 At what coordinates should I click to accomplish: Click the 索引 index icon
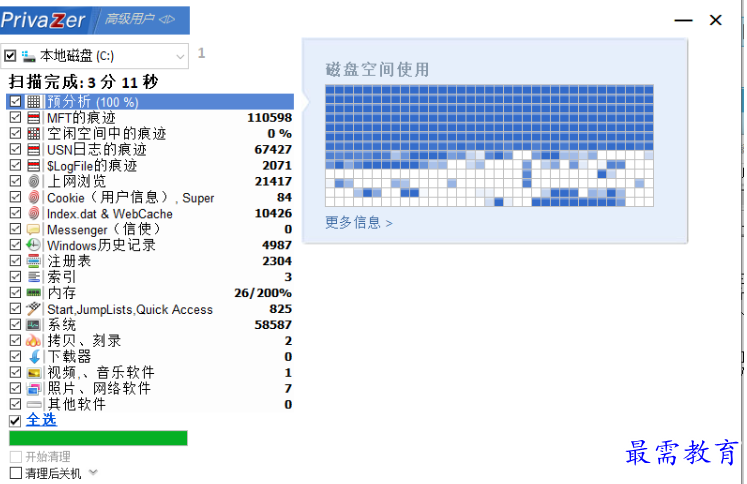click(33, 277)
